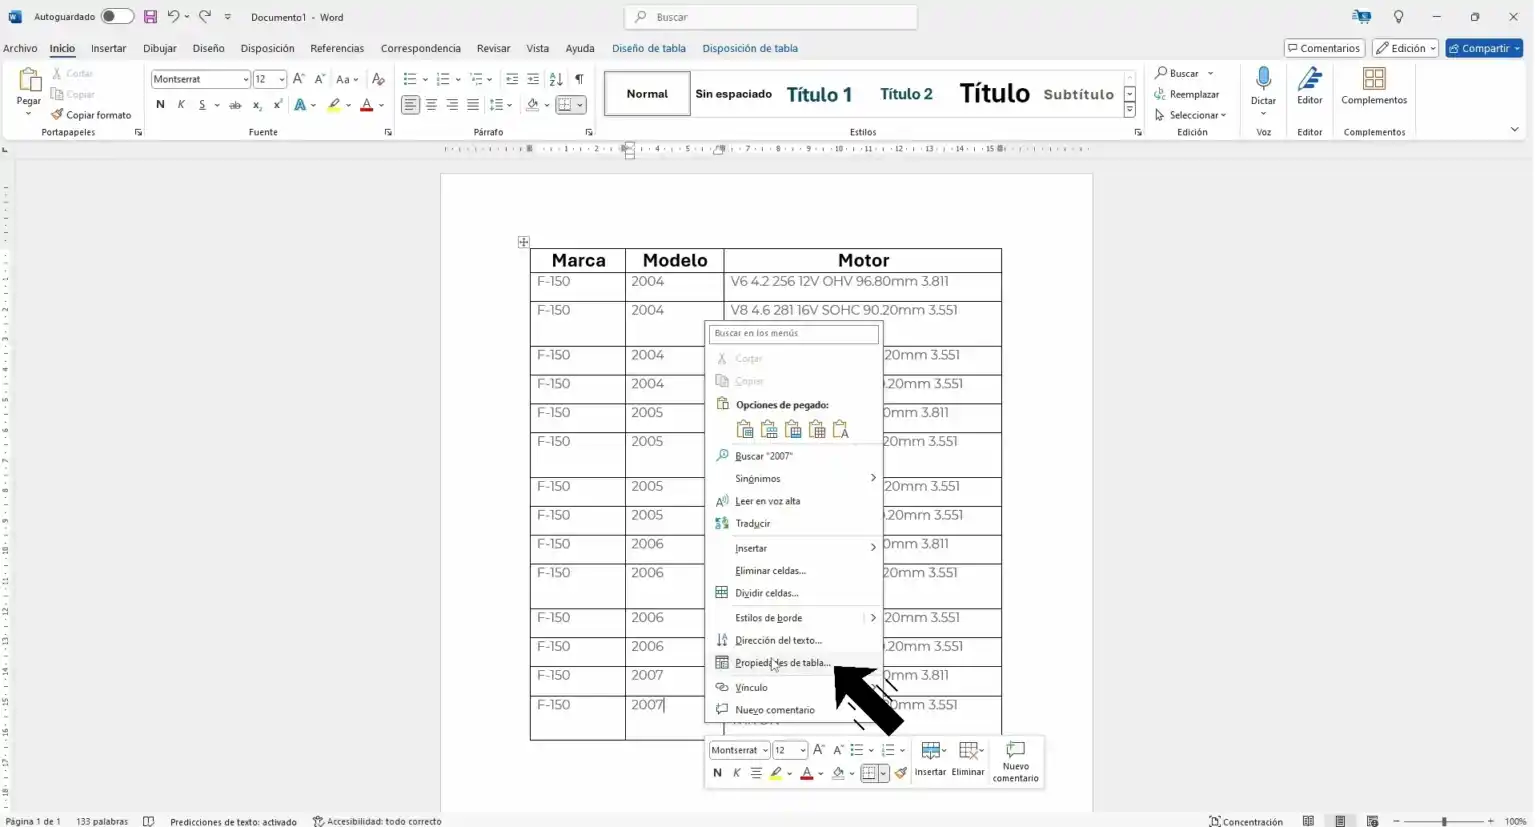
Task: Open the Diseño de tabla tab
Action: (649, 48)
